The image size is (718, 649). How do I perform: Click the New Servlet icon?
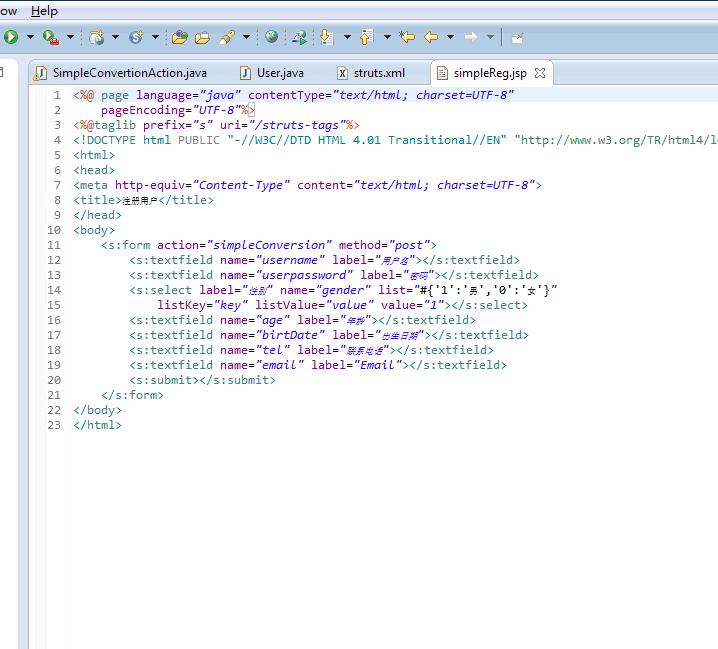pos(136,37)
